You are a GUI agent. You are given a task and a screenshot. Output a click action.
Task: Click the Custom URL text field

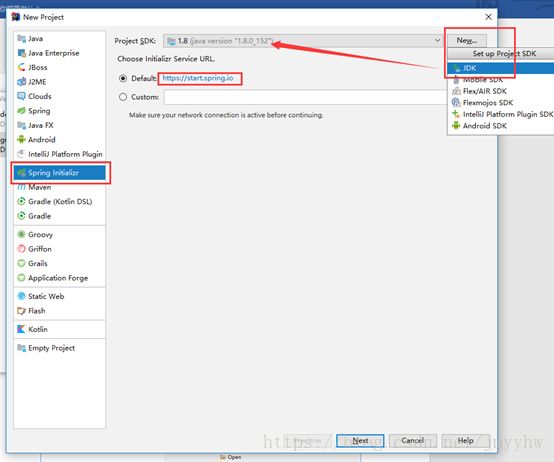pos(305,97)
